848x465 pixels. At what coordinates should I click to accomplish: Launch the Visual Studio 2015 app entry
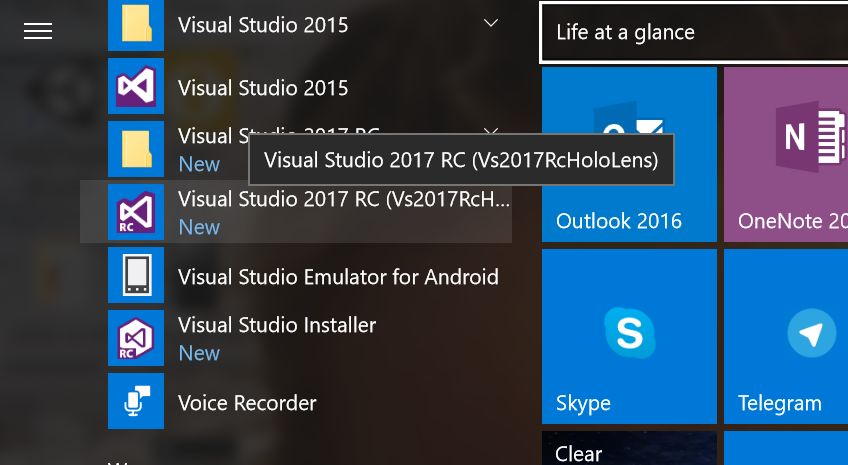[x=263, y=88]
